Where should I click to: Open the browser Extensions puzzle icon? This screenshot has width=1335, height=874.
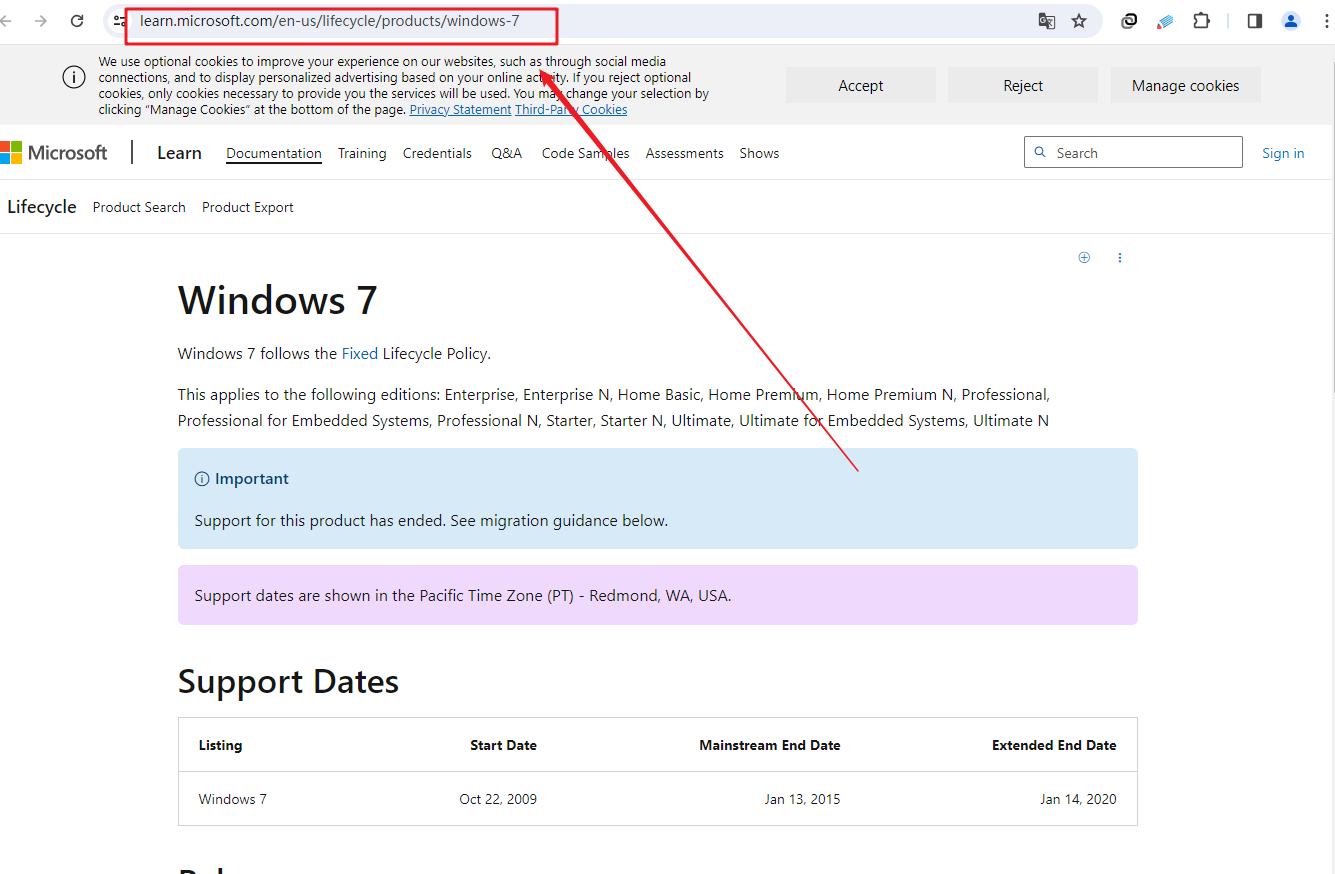tap(1201, 21)
